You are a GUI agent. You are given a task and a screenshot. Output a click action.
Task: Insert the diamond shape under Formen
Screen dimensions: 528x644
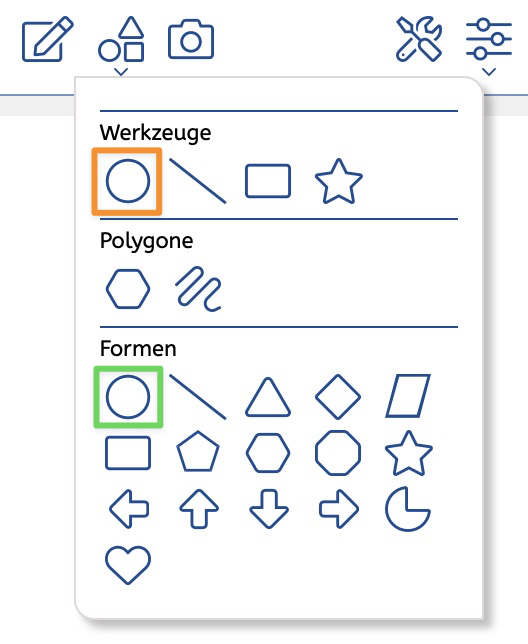[x=338, y=397]
